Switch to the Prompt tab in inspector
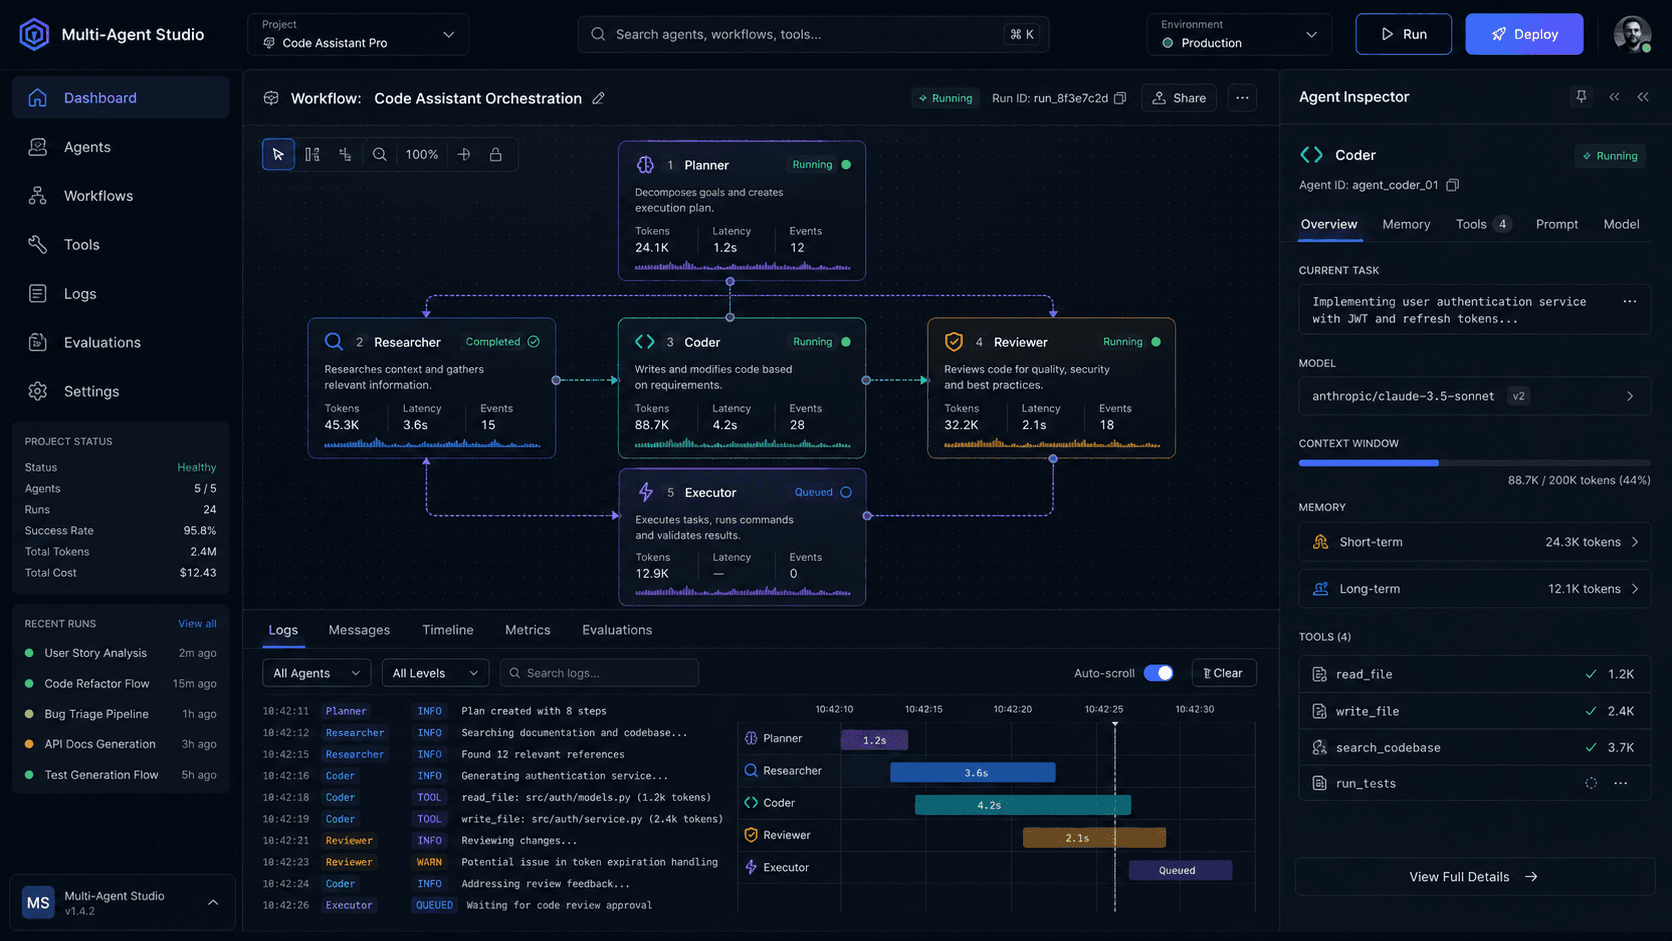The height and width of the screenshot is (941, 1672). pyautogui.click(x=1557, y=224)
